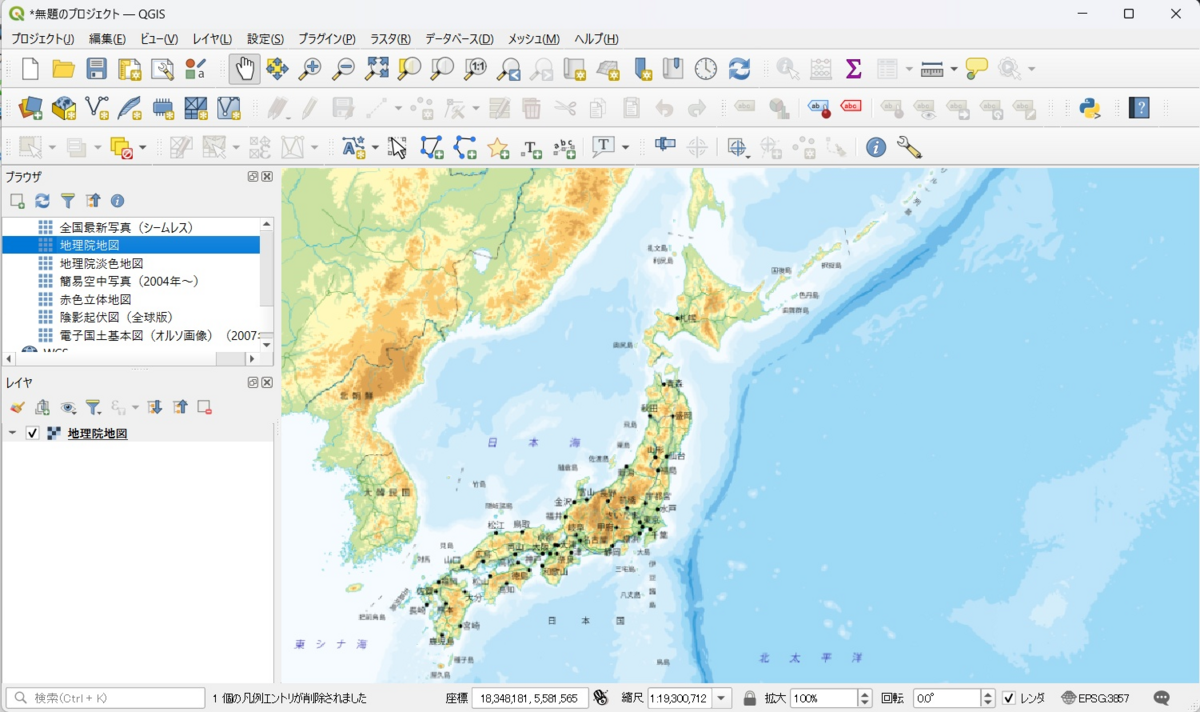Open project using the folder icon

coord(64,69)
